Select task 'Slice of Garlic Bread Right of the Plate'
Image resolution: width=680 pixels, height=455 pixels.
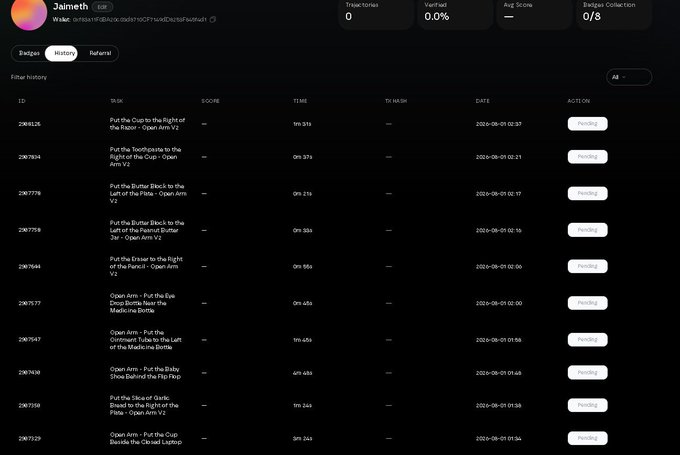(144, 405)
